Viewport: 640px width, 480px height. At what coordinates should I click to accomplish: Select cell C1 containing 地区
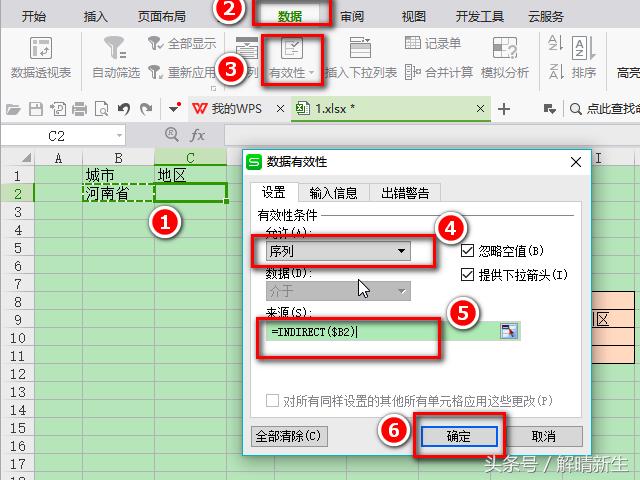190,176
